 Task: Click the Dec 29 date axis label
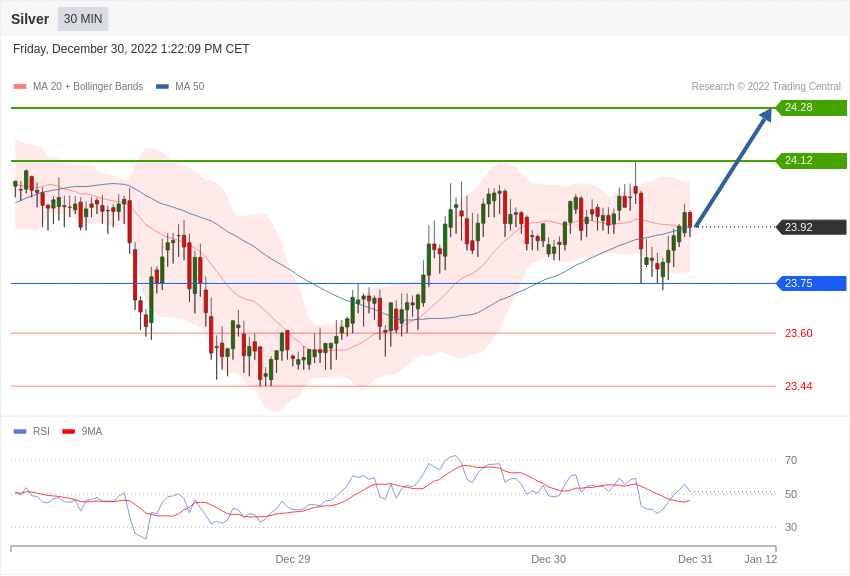293,559
